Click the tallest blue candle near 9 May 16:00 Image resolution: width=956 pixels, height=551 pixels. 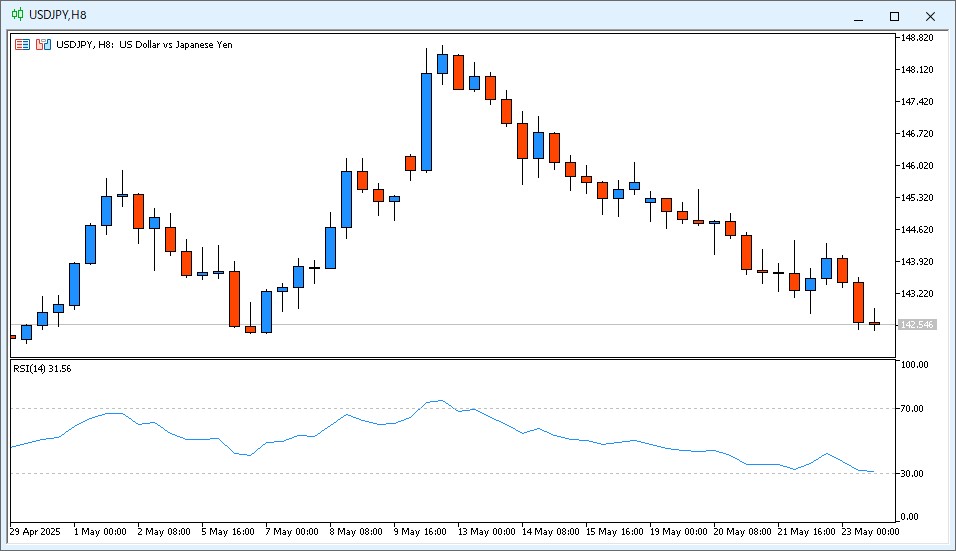(427, 122)
